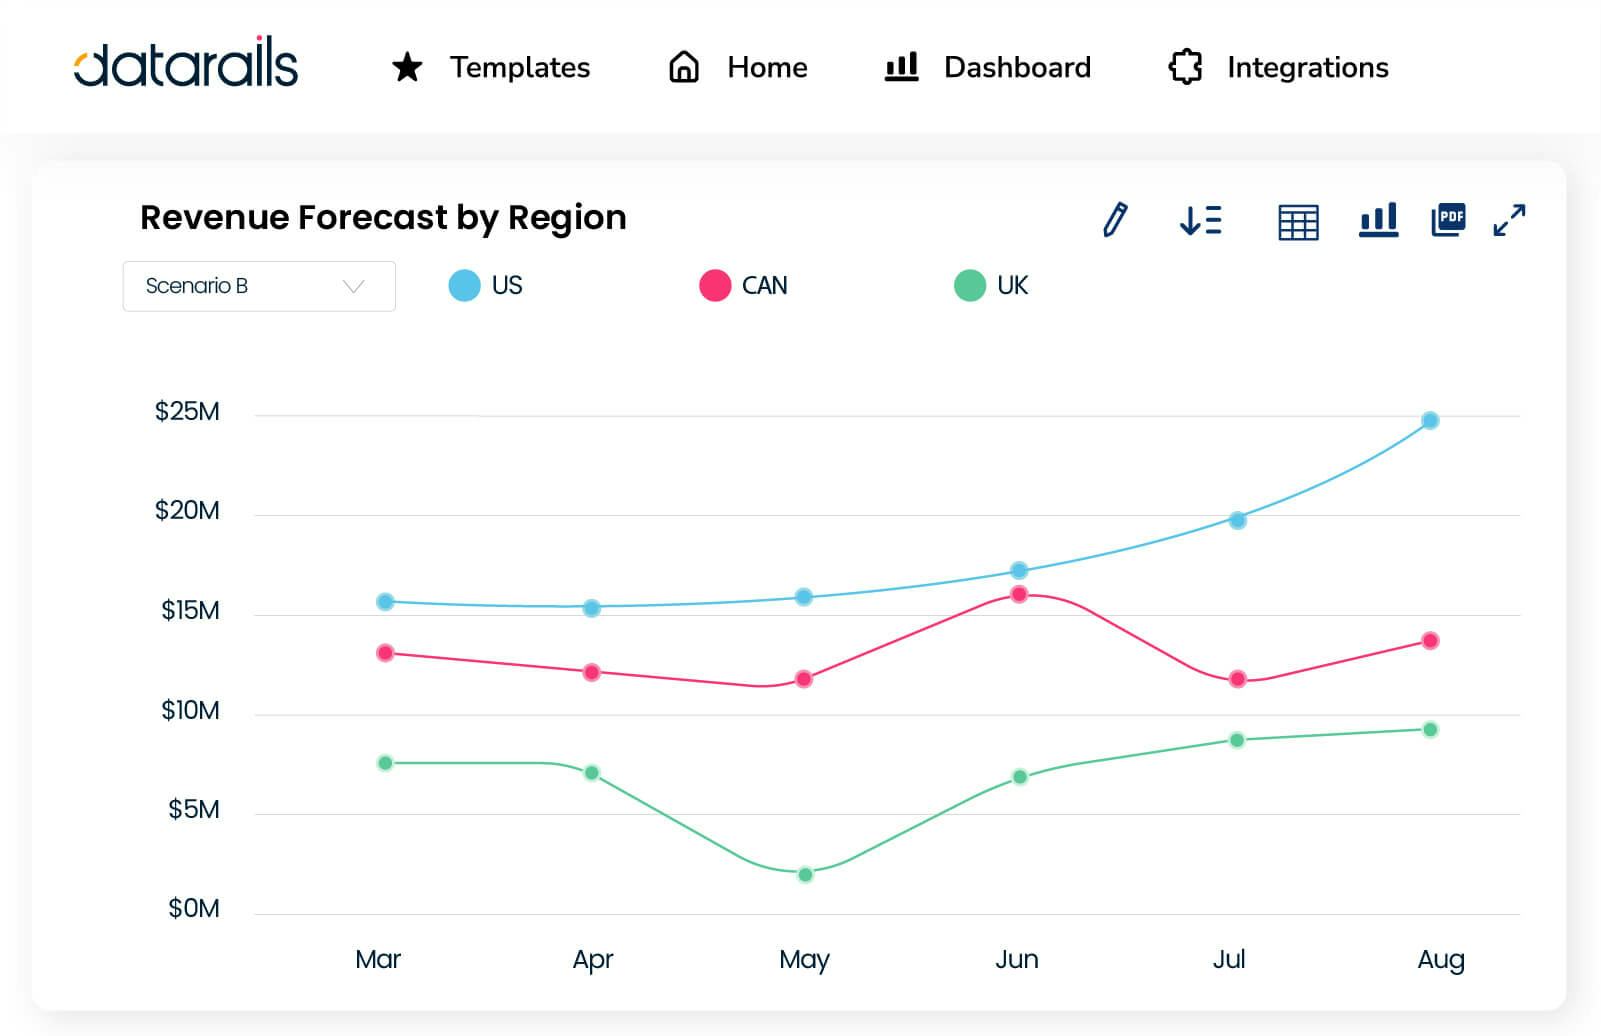Open the edit pencil icon
Screen dimensions: 1601x1036
pos(1116,221)
